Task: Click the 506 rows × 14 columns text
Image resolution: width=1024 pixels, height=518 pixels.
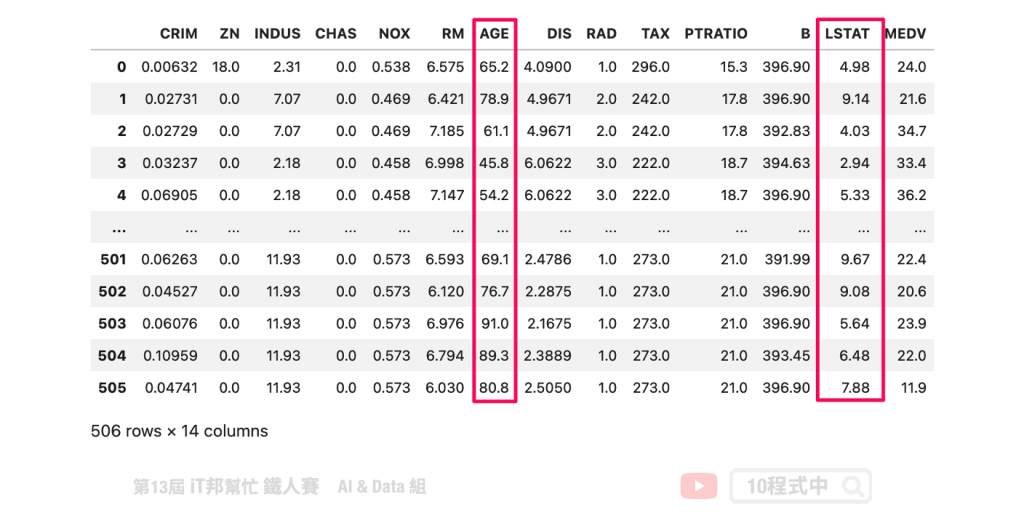Action: [x=180, y=431]
